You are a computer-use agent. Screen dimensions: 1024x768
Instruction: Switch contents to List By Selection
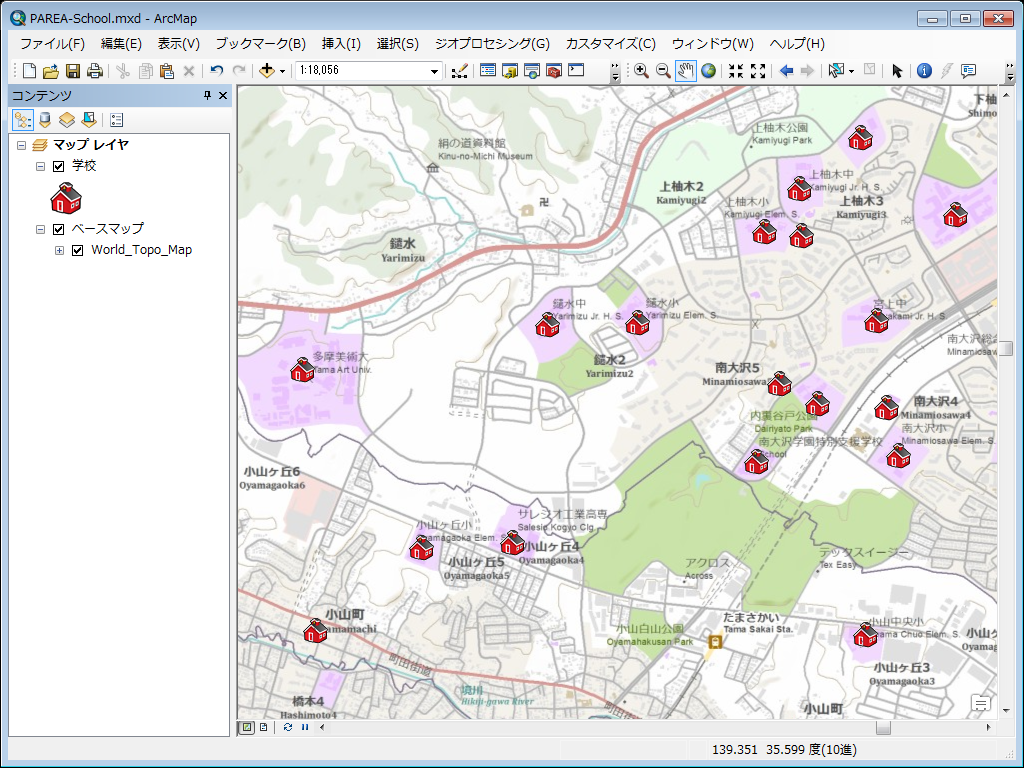point(89,120)
